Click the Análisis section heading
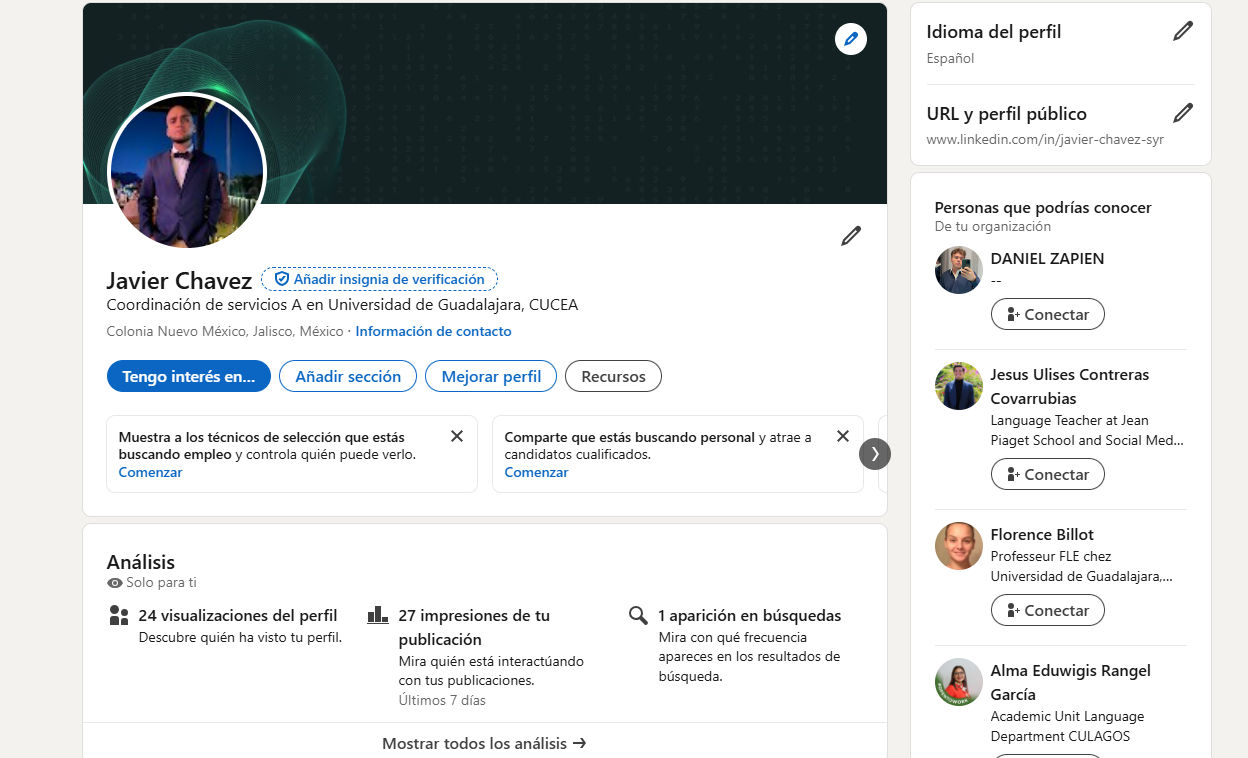The image size is (1248, 758). pos(141,562)
